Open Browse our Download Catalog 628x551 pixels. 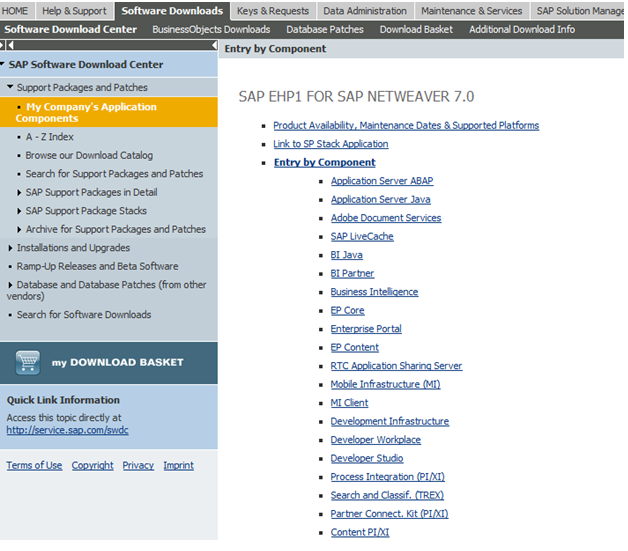point(89,155)
